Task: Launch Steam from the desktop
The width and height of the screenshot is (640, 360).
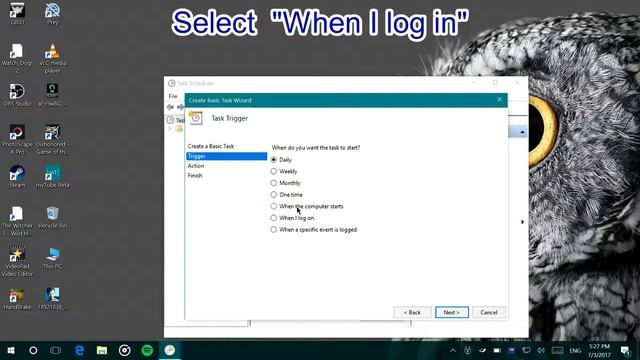Action: point(17,176)
